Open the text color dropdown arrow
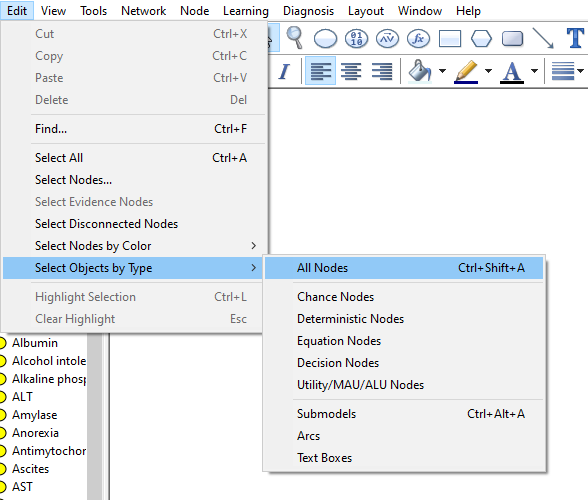The width and height of the screenshot is (588, 500). point(534,71)
